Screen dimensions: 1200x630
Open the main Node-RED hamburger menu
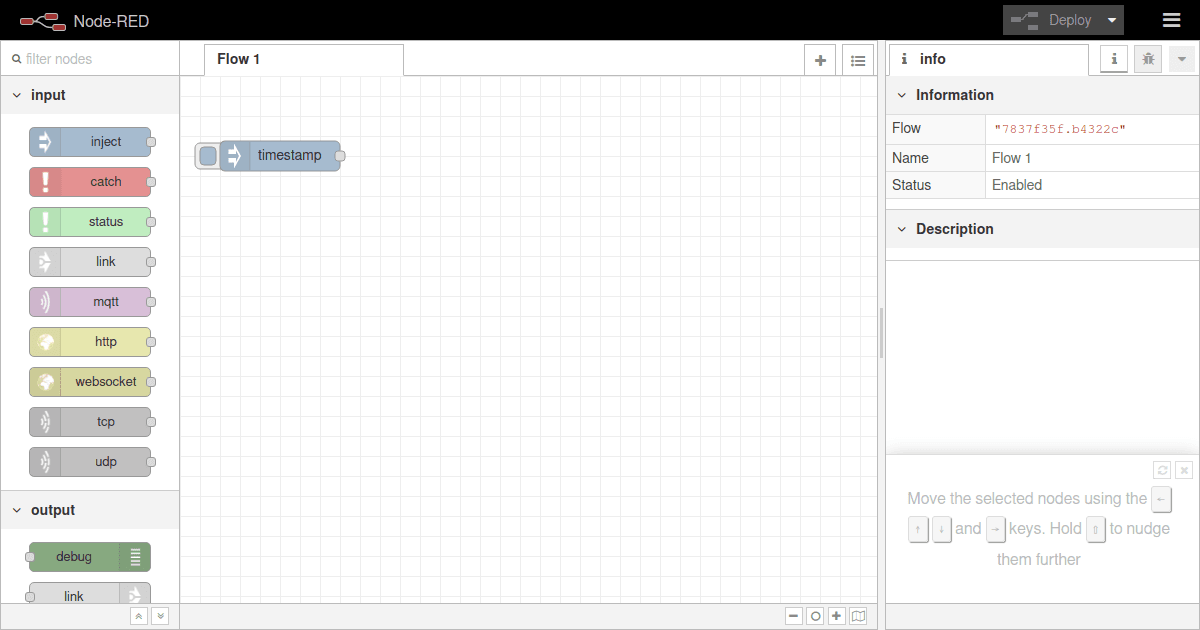click(x=1171, y=19)
